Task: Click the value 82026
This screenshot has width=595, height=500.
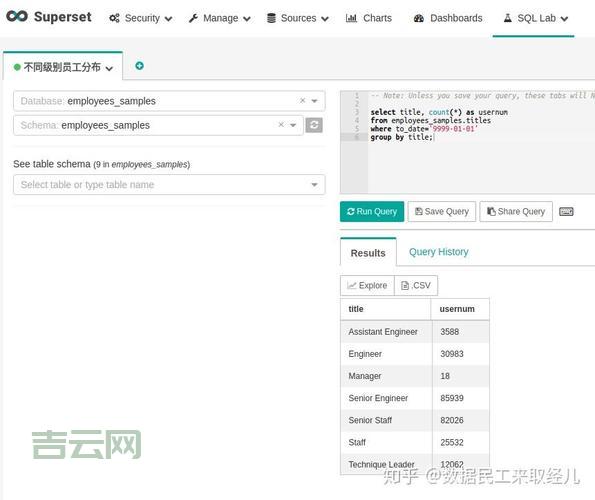Action: pos(452,420)
